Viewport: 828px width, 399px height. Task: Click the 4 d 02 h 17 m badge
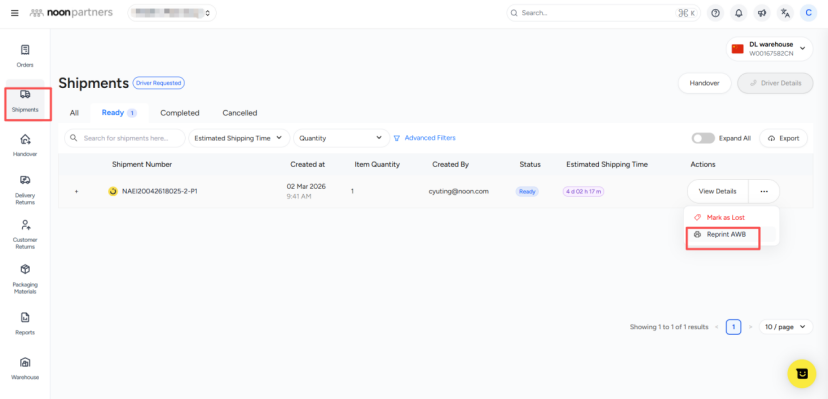point(584,192)
